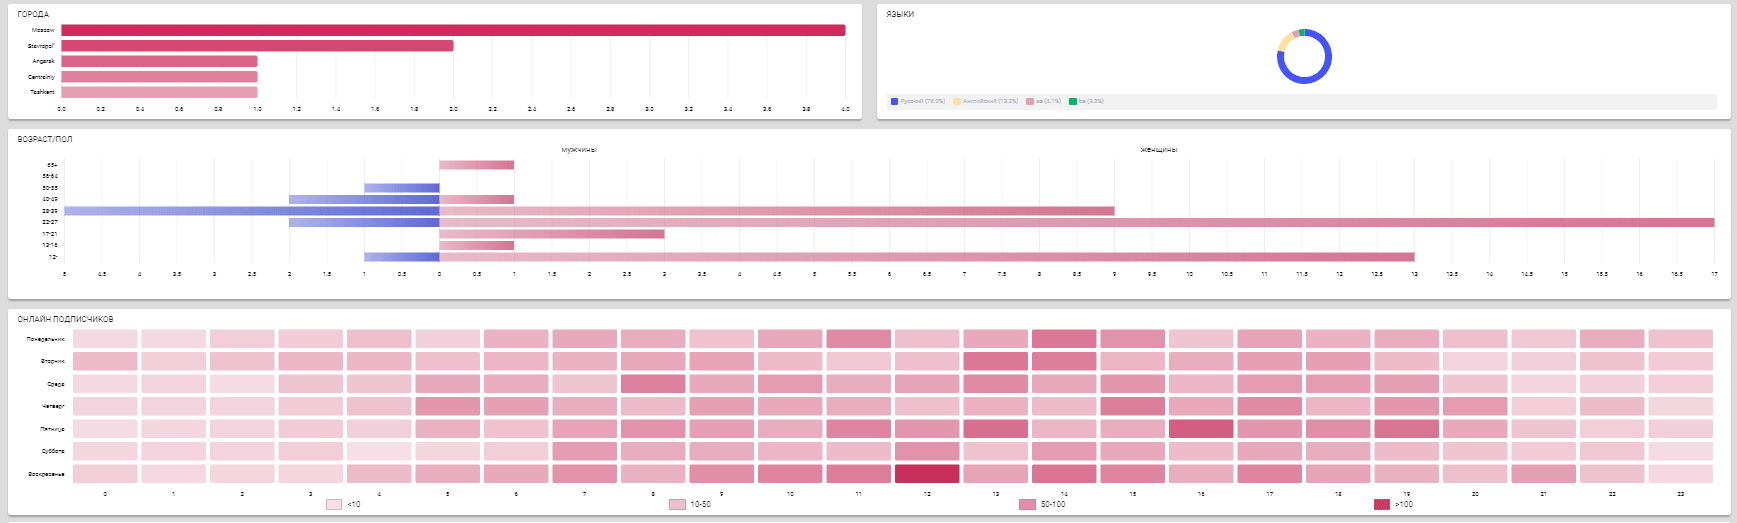Select the women's 65+ age bar
Screen dimensions: 1737x523
point(476,165)
